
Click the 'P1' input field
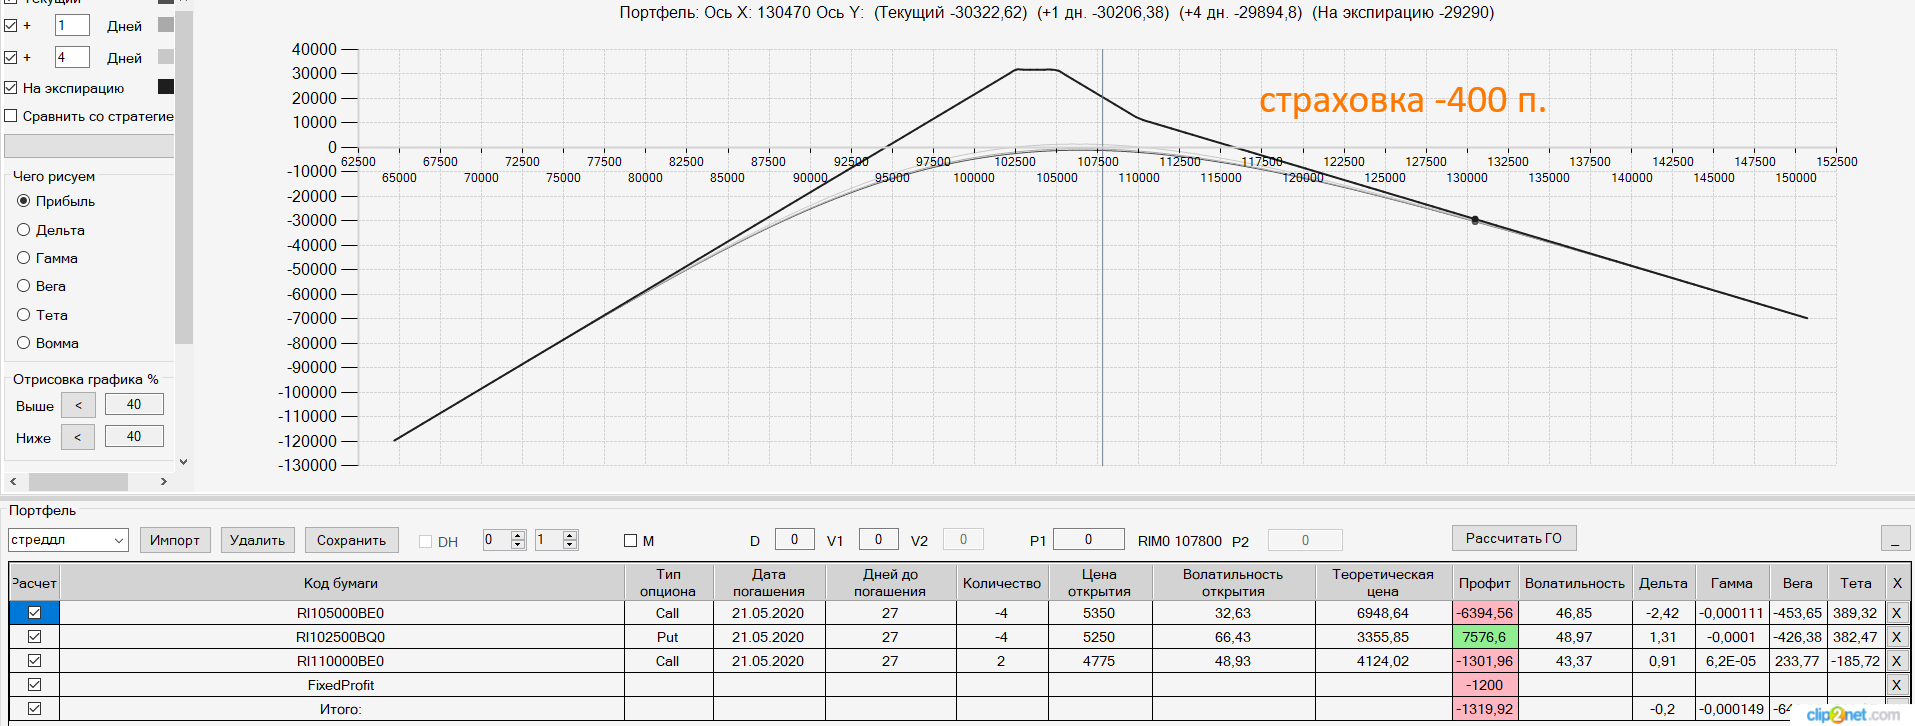1089,540
